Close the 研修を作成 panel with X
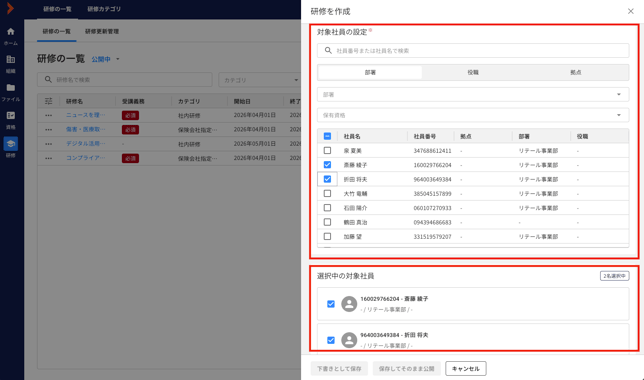This screenshot has height=380, width=644. click(631, 11)
